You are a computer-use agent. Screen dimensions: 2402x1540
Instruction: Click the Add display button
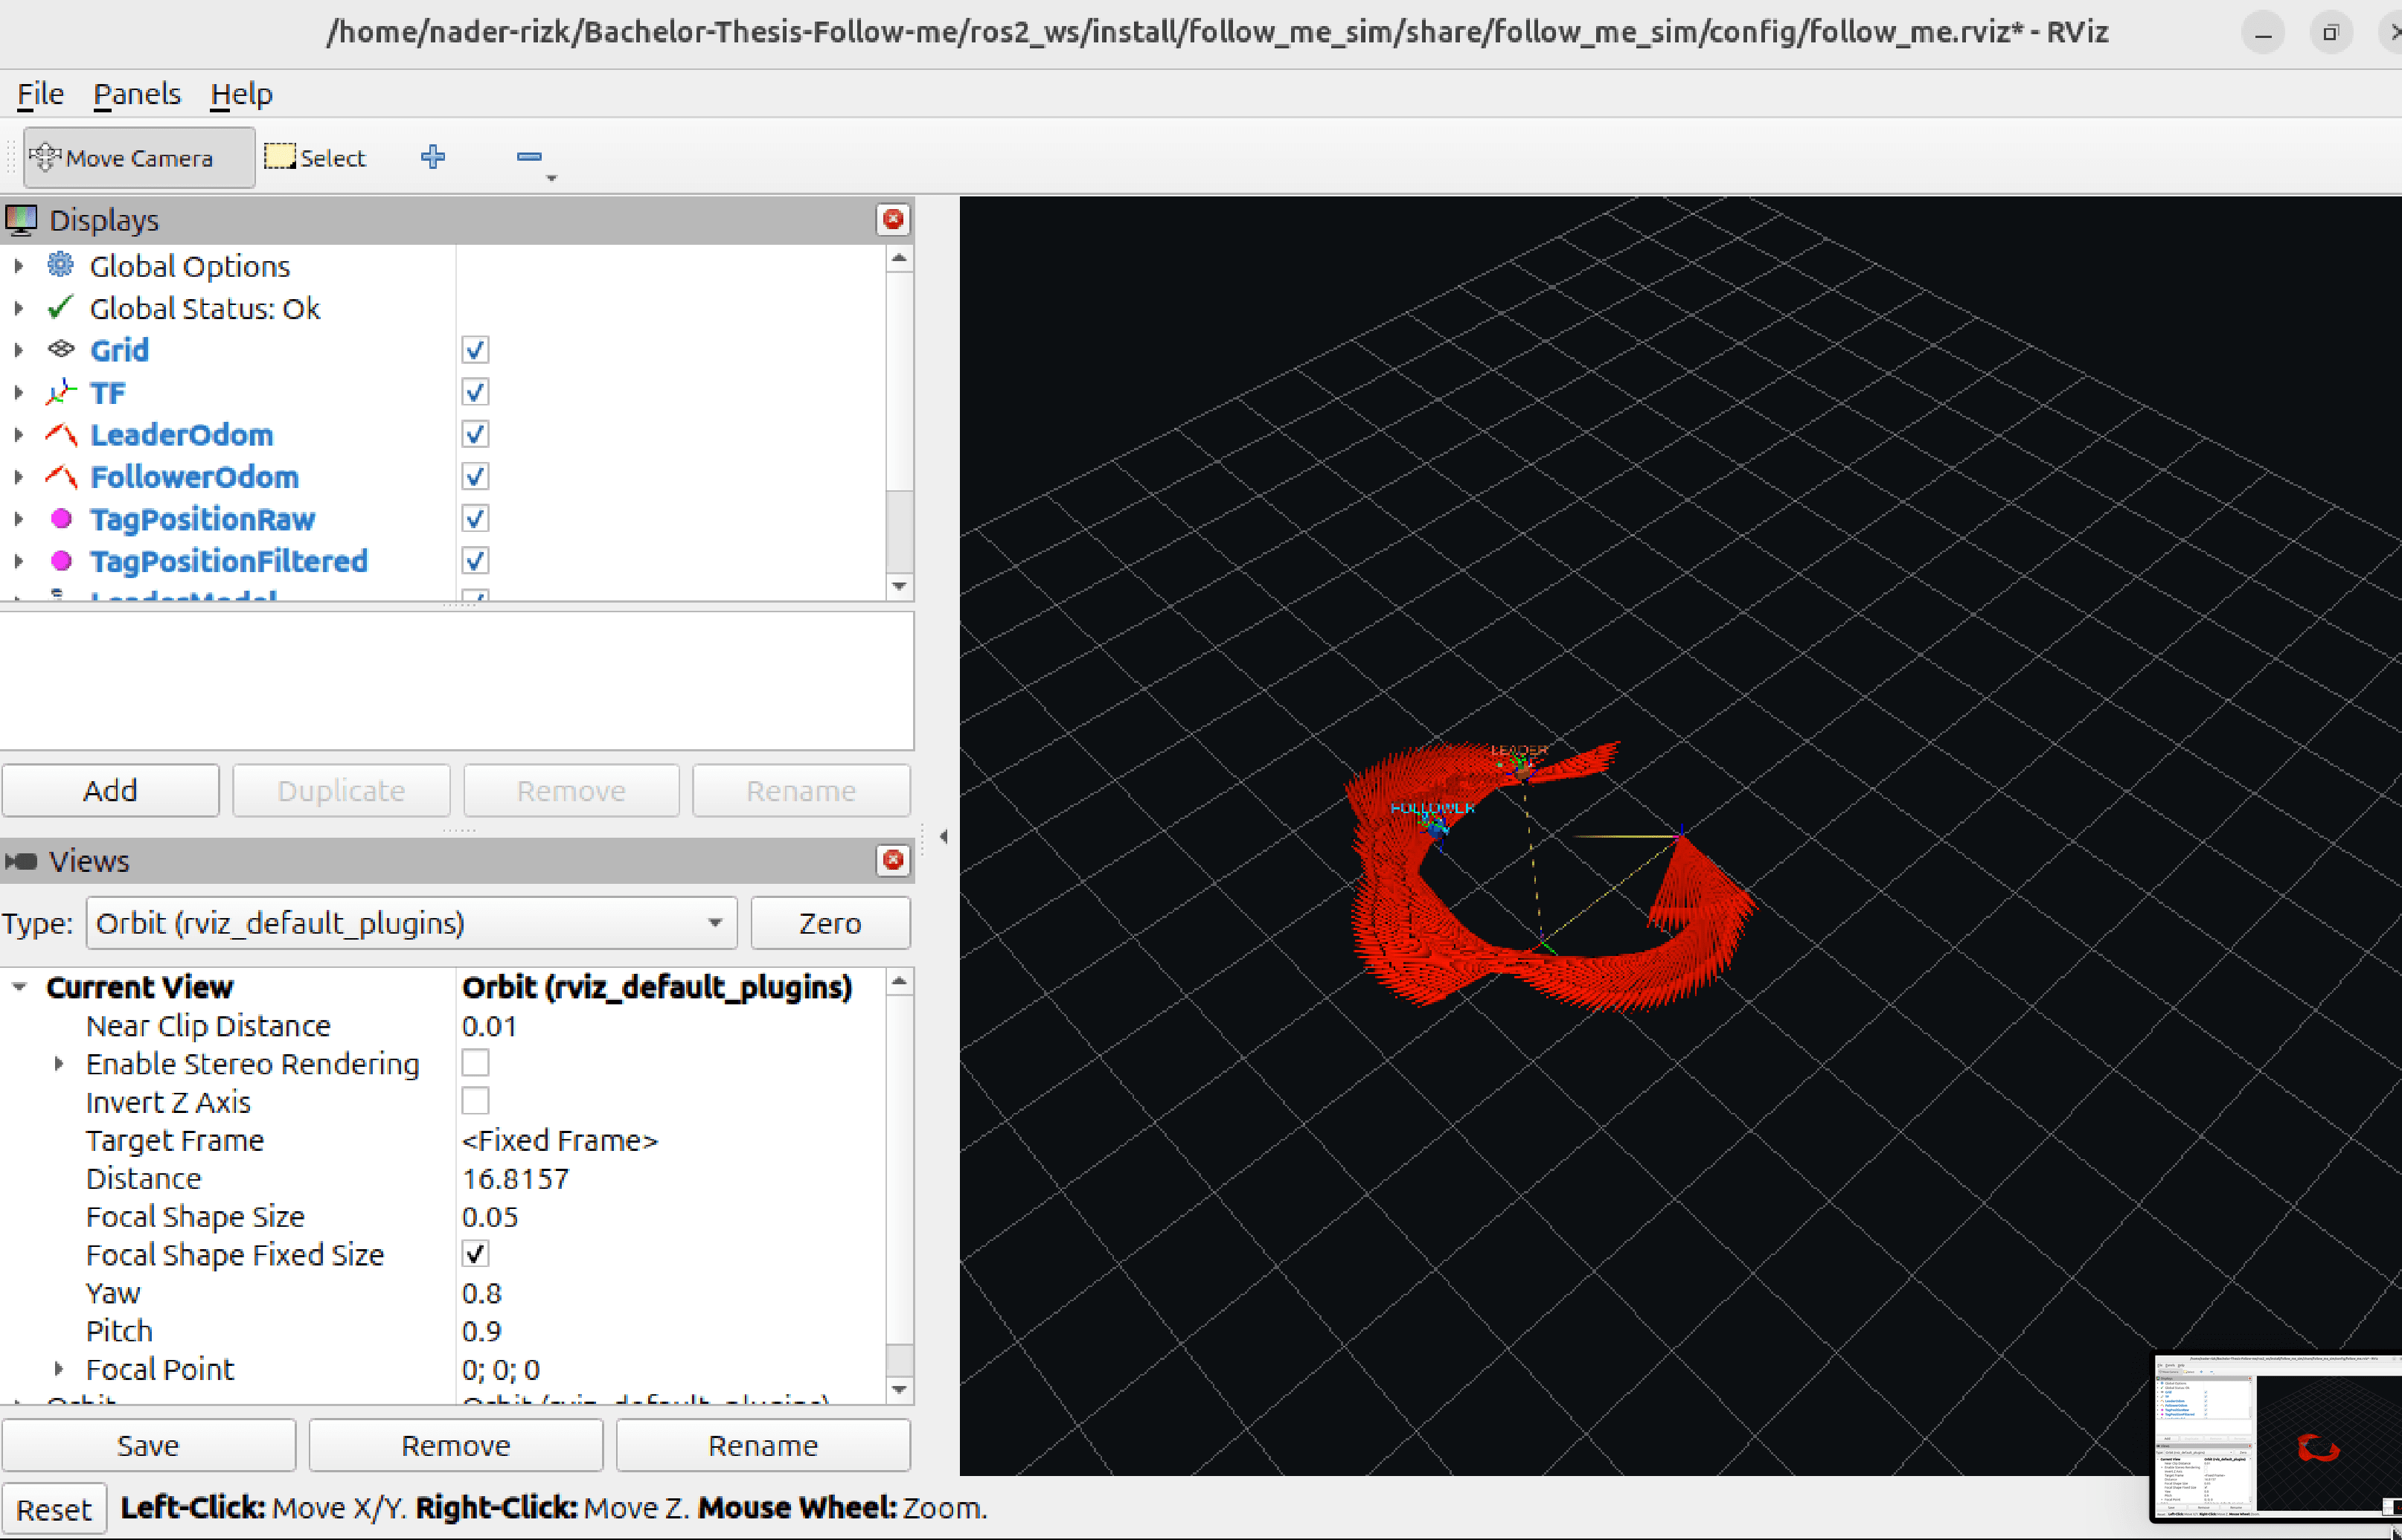click(x=110, y=790)
